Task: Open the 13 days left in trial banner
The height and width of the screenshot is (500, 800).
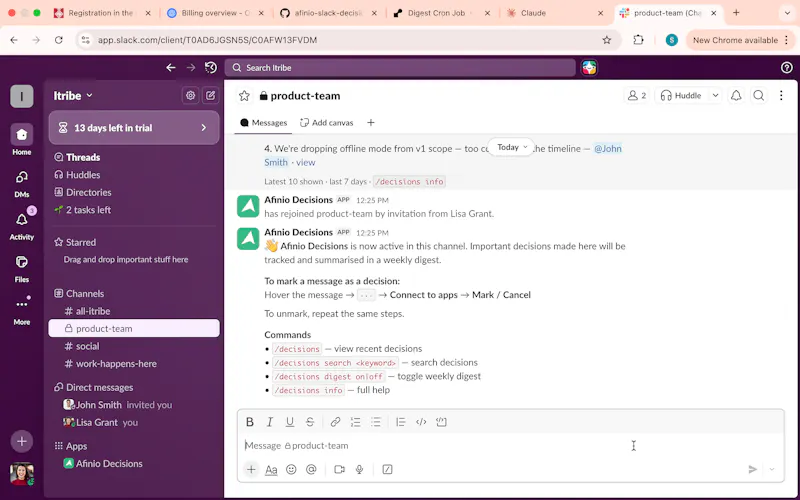Action: 134,128
